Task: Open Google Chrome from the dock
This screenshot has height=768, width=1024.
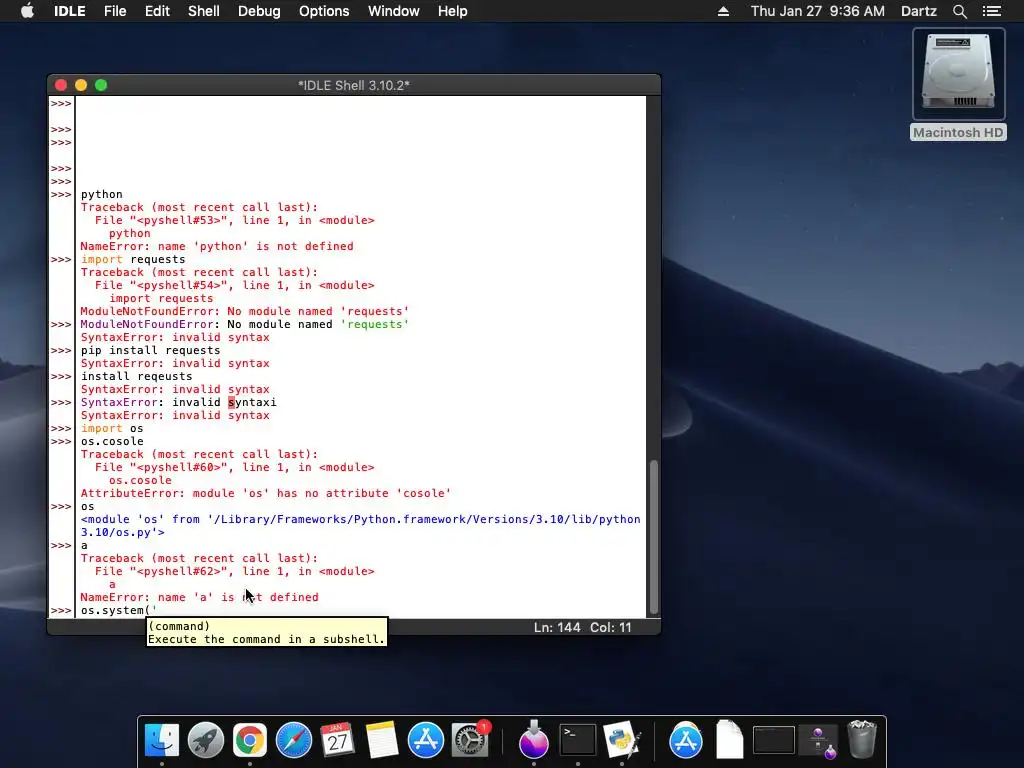Action: (249, 741)
